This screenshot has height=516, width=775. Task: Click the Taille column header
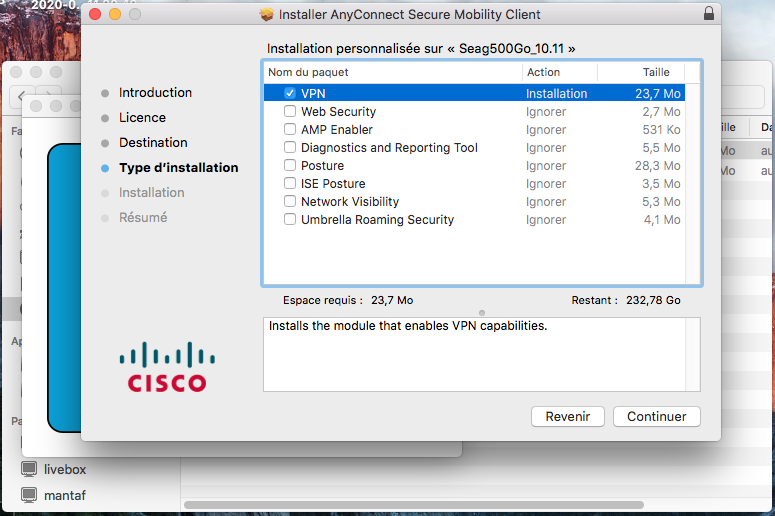(x=655, y=72)
